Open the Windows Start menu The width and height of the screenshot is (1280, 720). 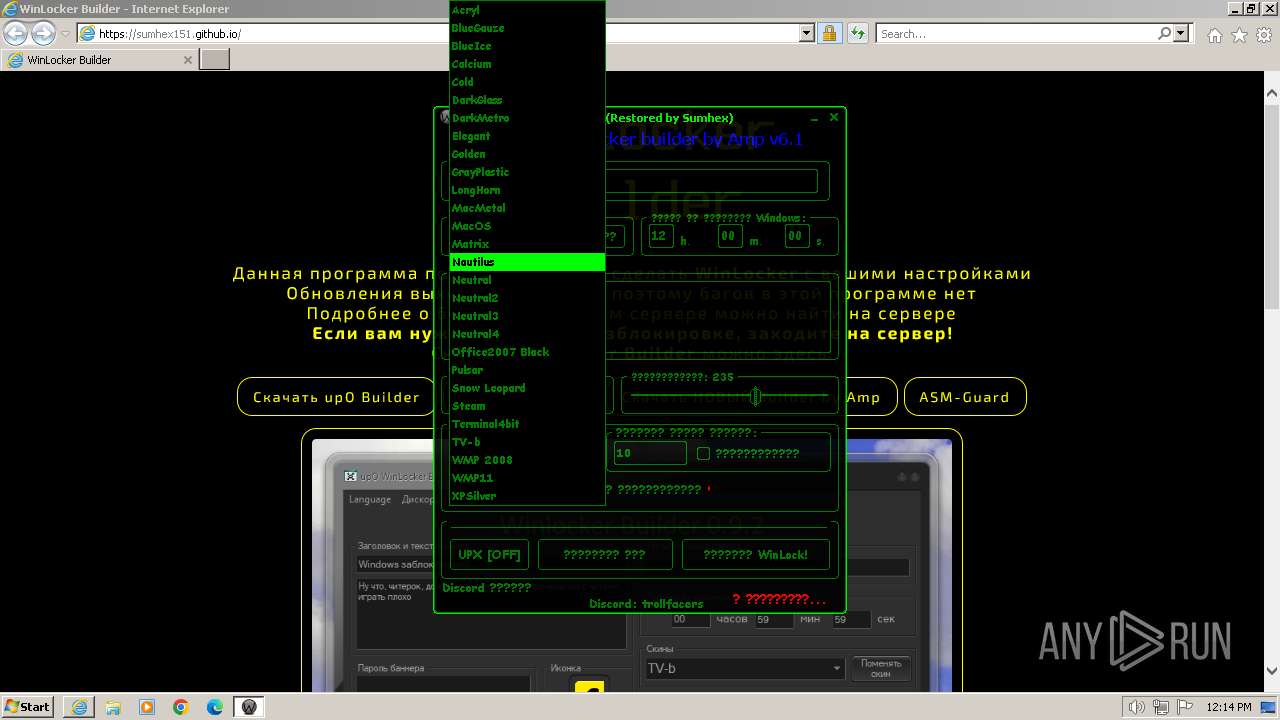coord(28,707)
